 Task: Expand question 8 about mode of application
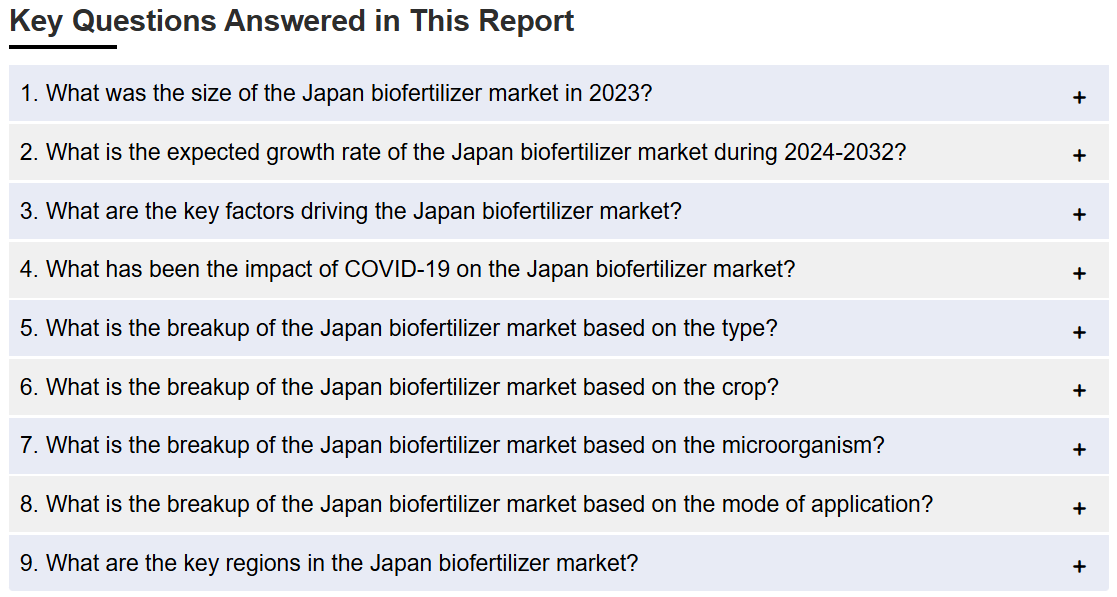558,504
